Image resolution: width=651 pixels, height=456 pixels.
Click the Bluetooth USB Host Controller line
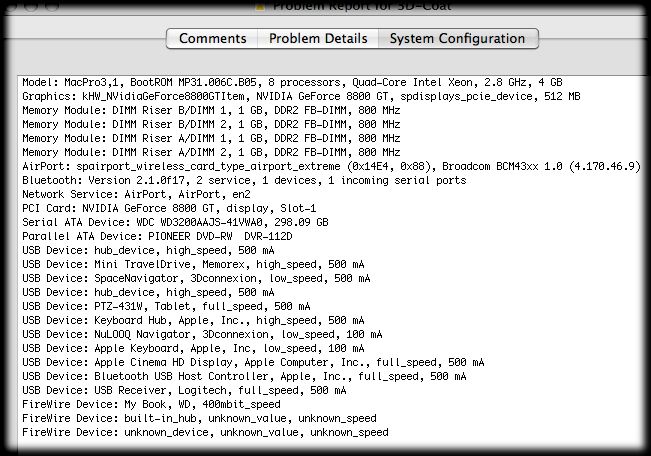(x=244, y=376)
